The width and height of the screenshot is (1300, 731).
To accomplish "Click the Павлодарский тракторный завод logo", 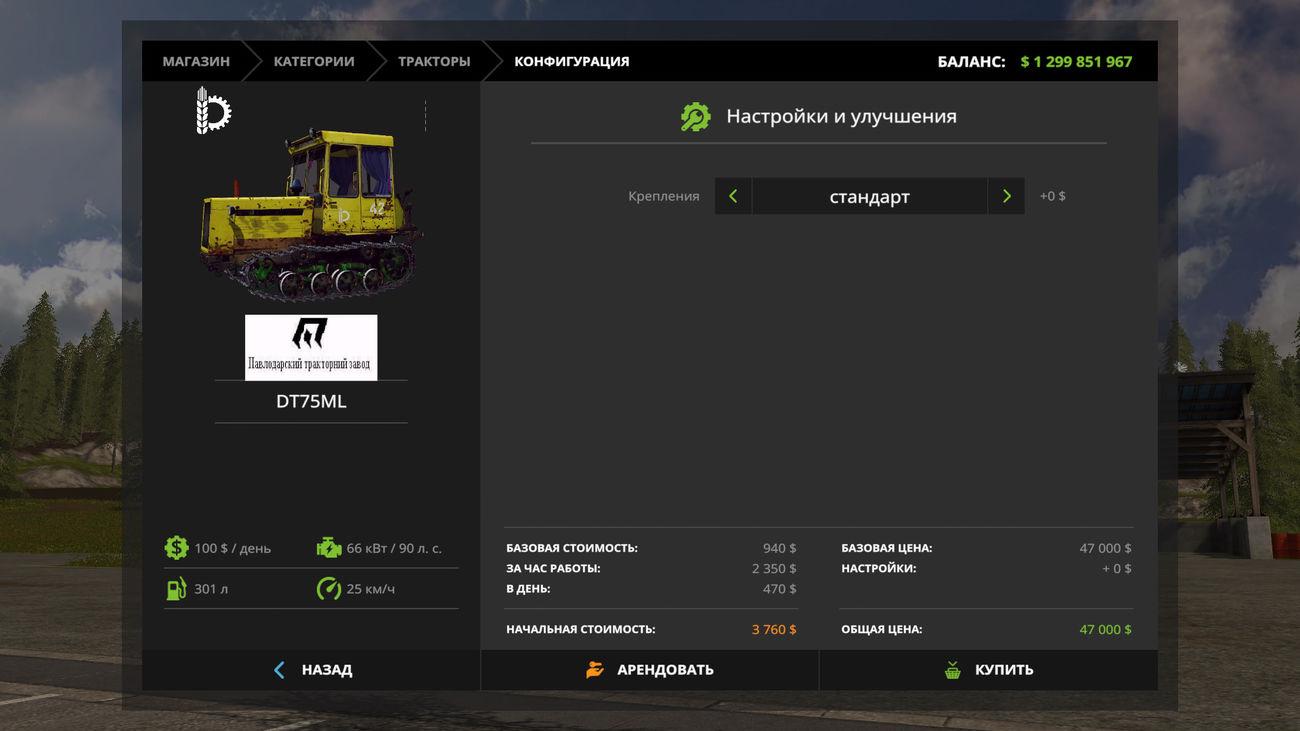I will (311, 347).
